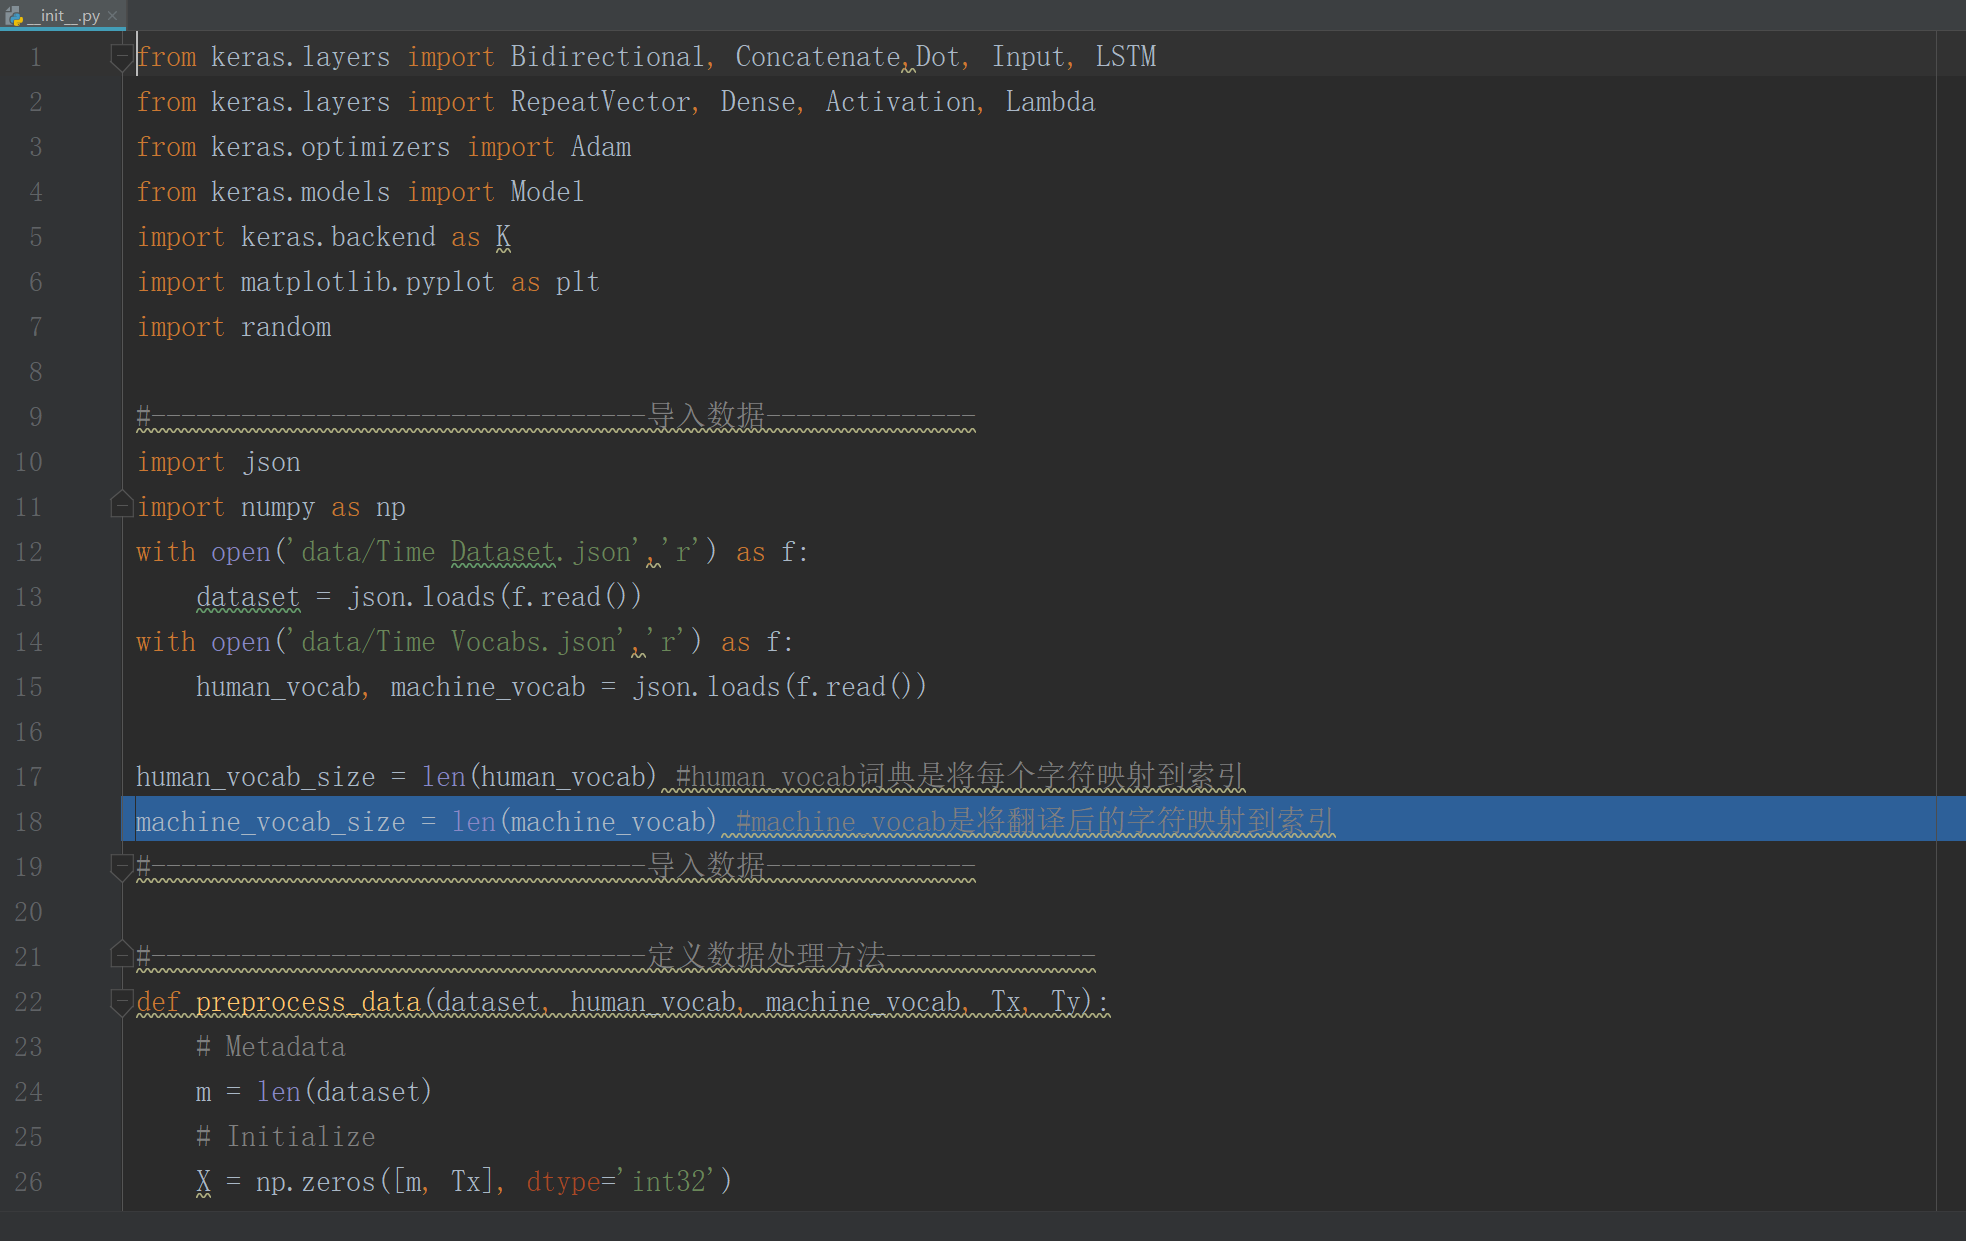
Task: Close the __init__.py editor tab
Action: point(113,15)
